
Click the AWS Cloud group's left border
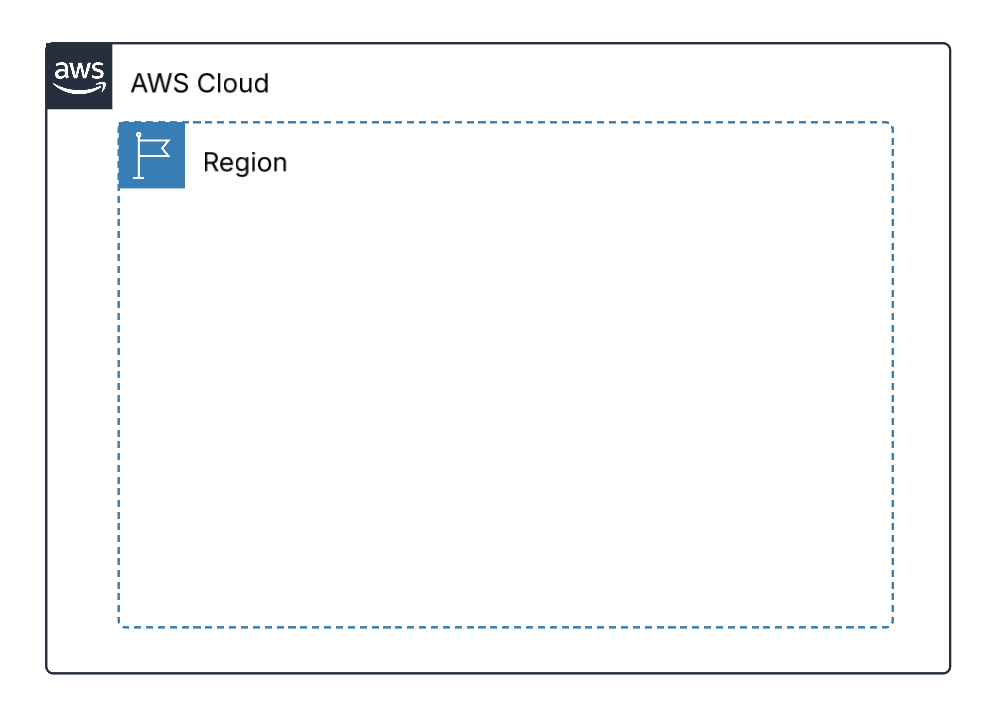tap(47, 390)
